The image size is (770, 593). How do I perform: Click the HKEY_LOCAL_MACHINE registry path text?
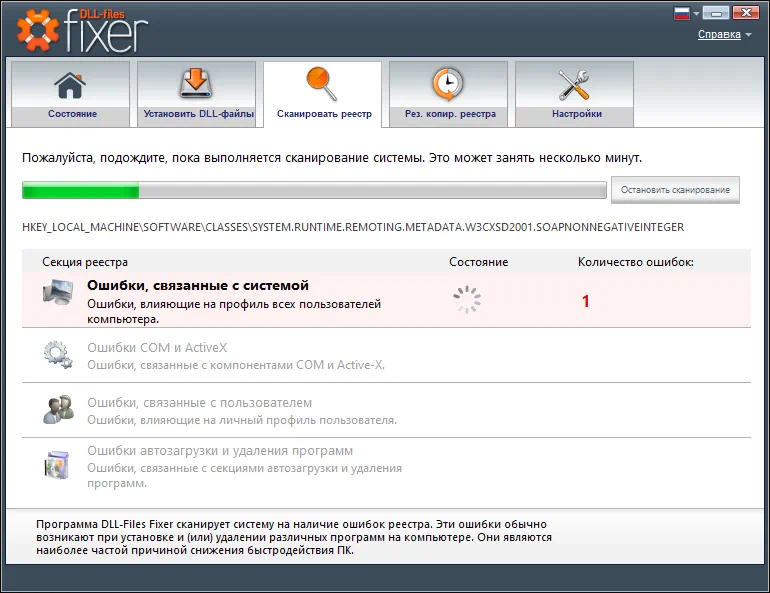point(353,227)
